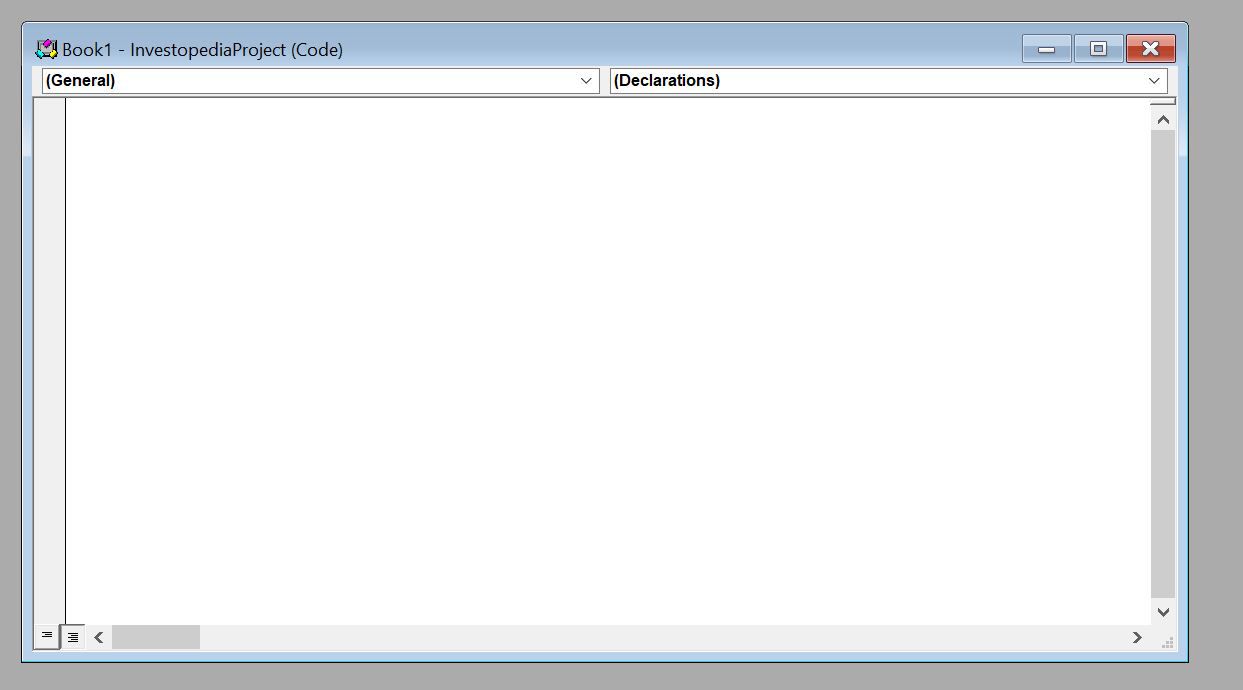Click the vertical scrollbar down arrow
Viewport: 1243px width, 690px height.
1163,612
